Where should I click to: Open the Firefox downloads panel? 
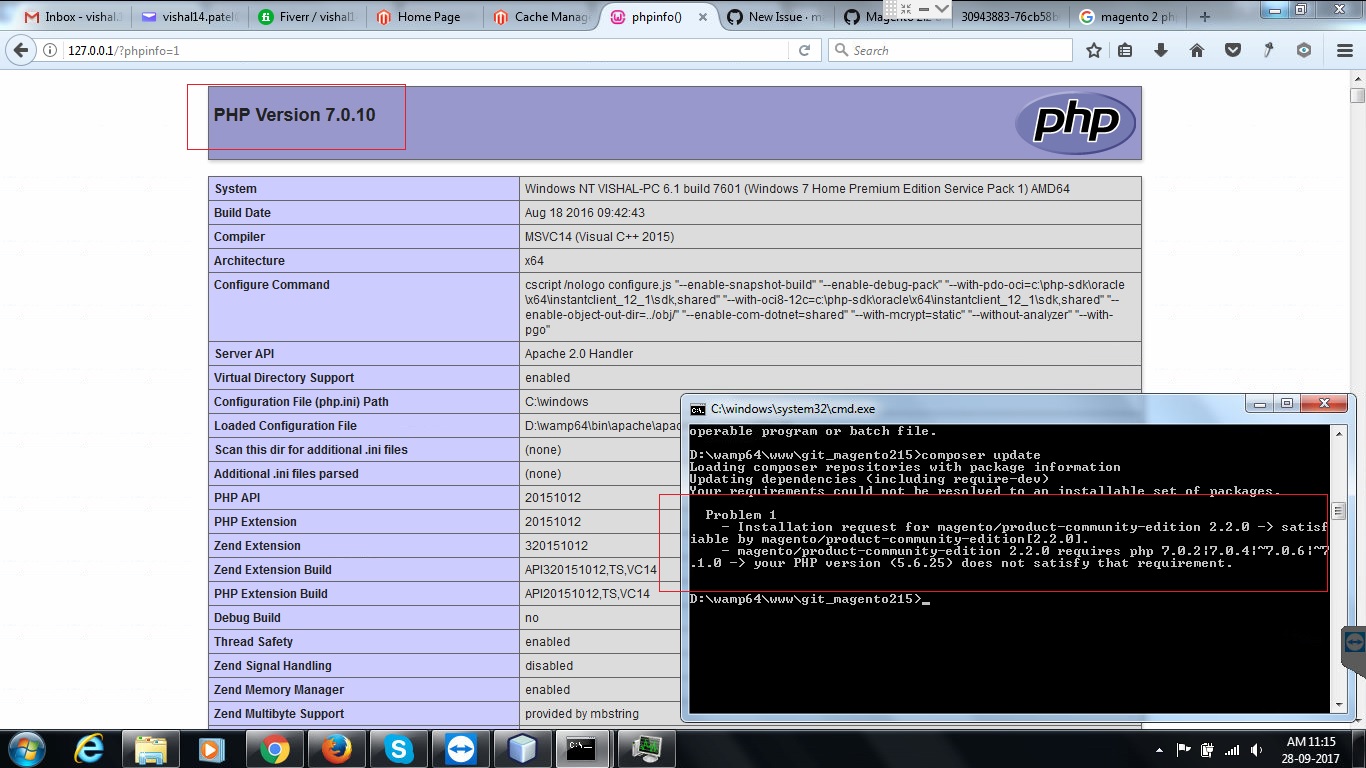pos(1161,50)
